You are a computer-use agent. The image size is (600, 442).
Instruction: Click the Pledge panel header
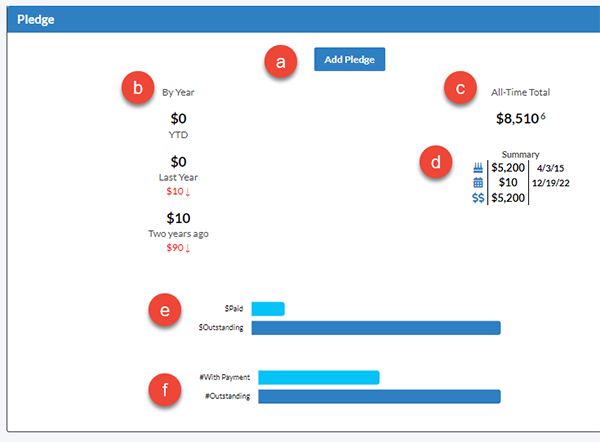[x=303, y=19]
